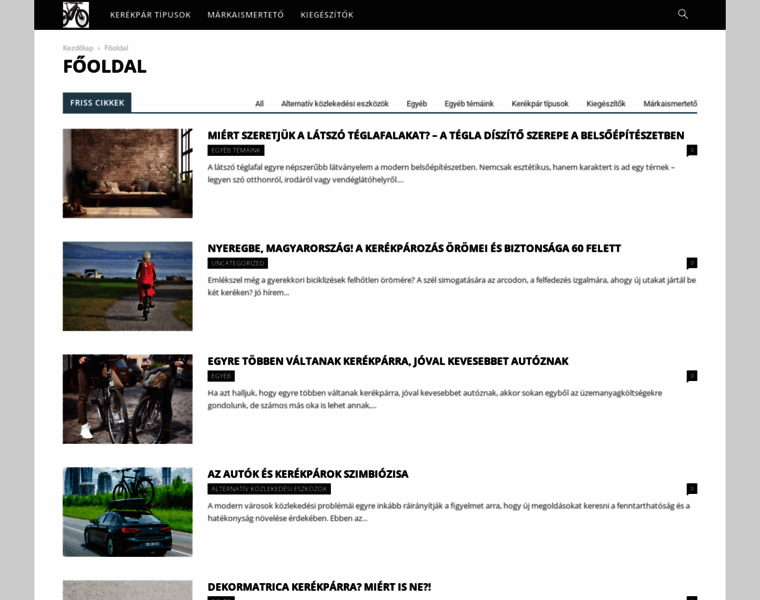Image resolution: width=760 pixels, height=600 pixels.
Task: Open Dekormatrica kerékpárra article title
Action: point(319,587)
